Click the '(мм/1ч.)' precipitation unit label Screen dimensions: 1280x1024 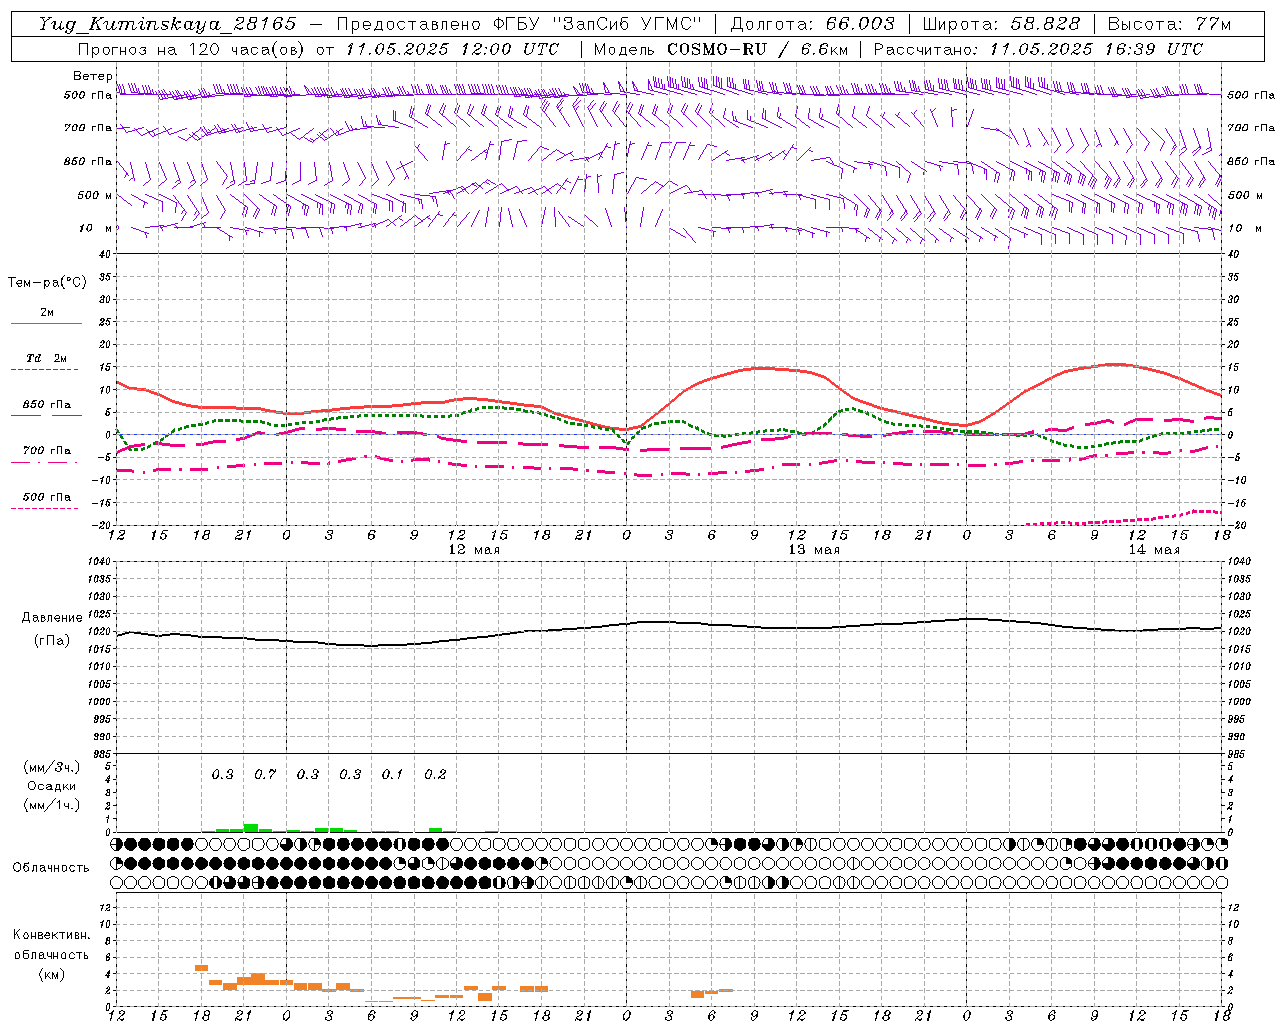[51, 805]
